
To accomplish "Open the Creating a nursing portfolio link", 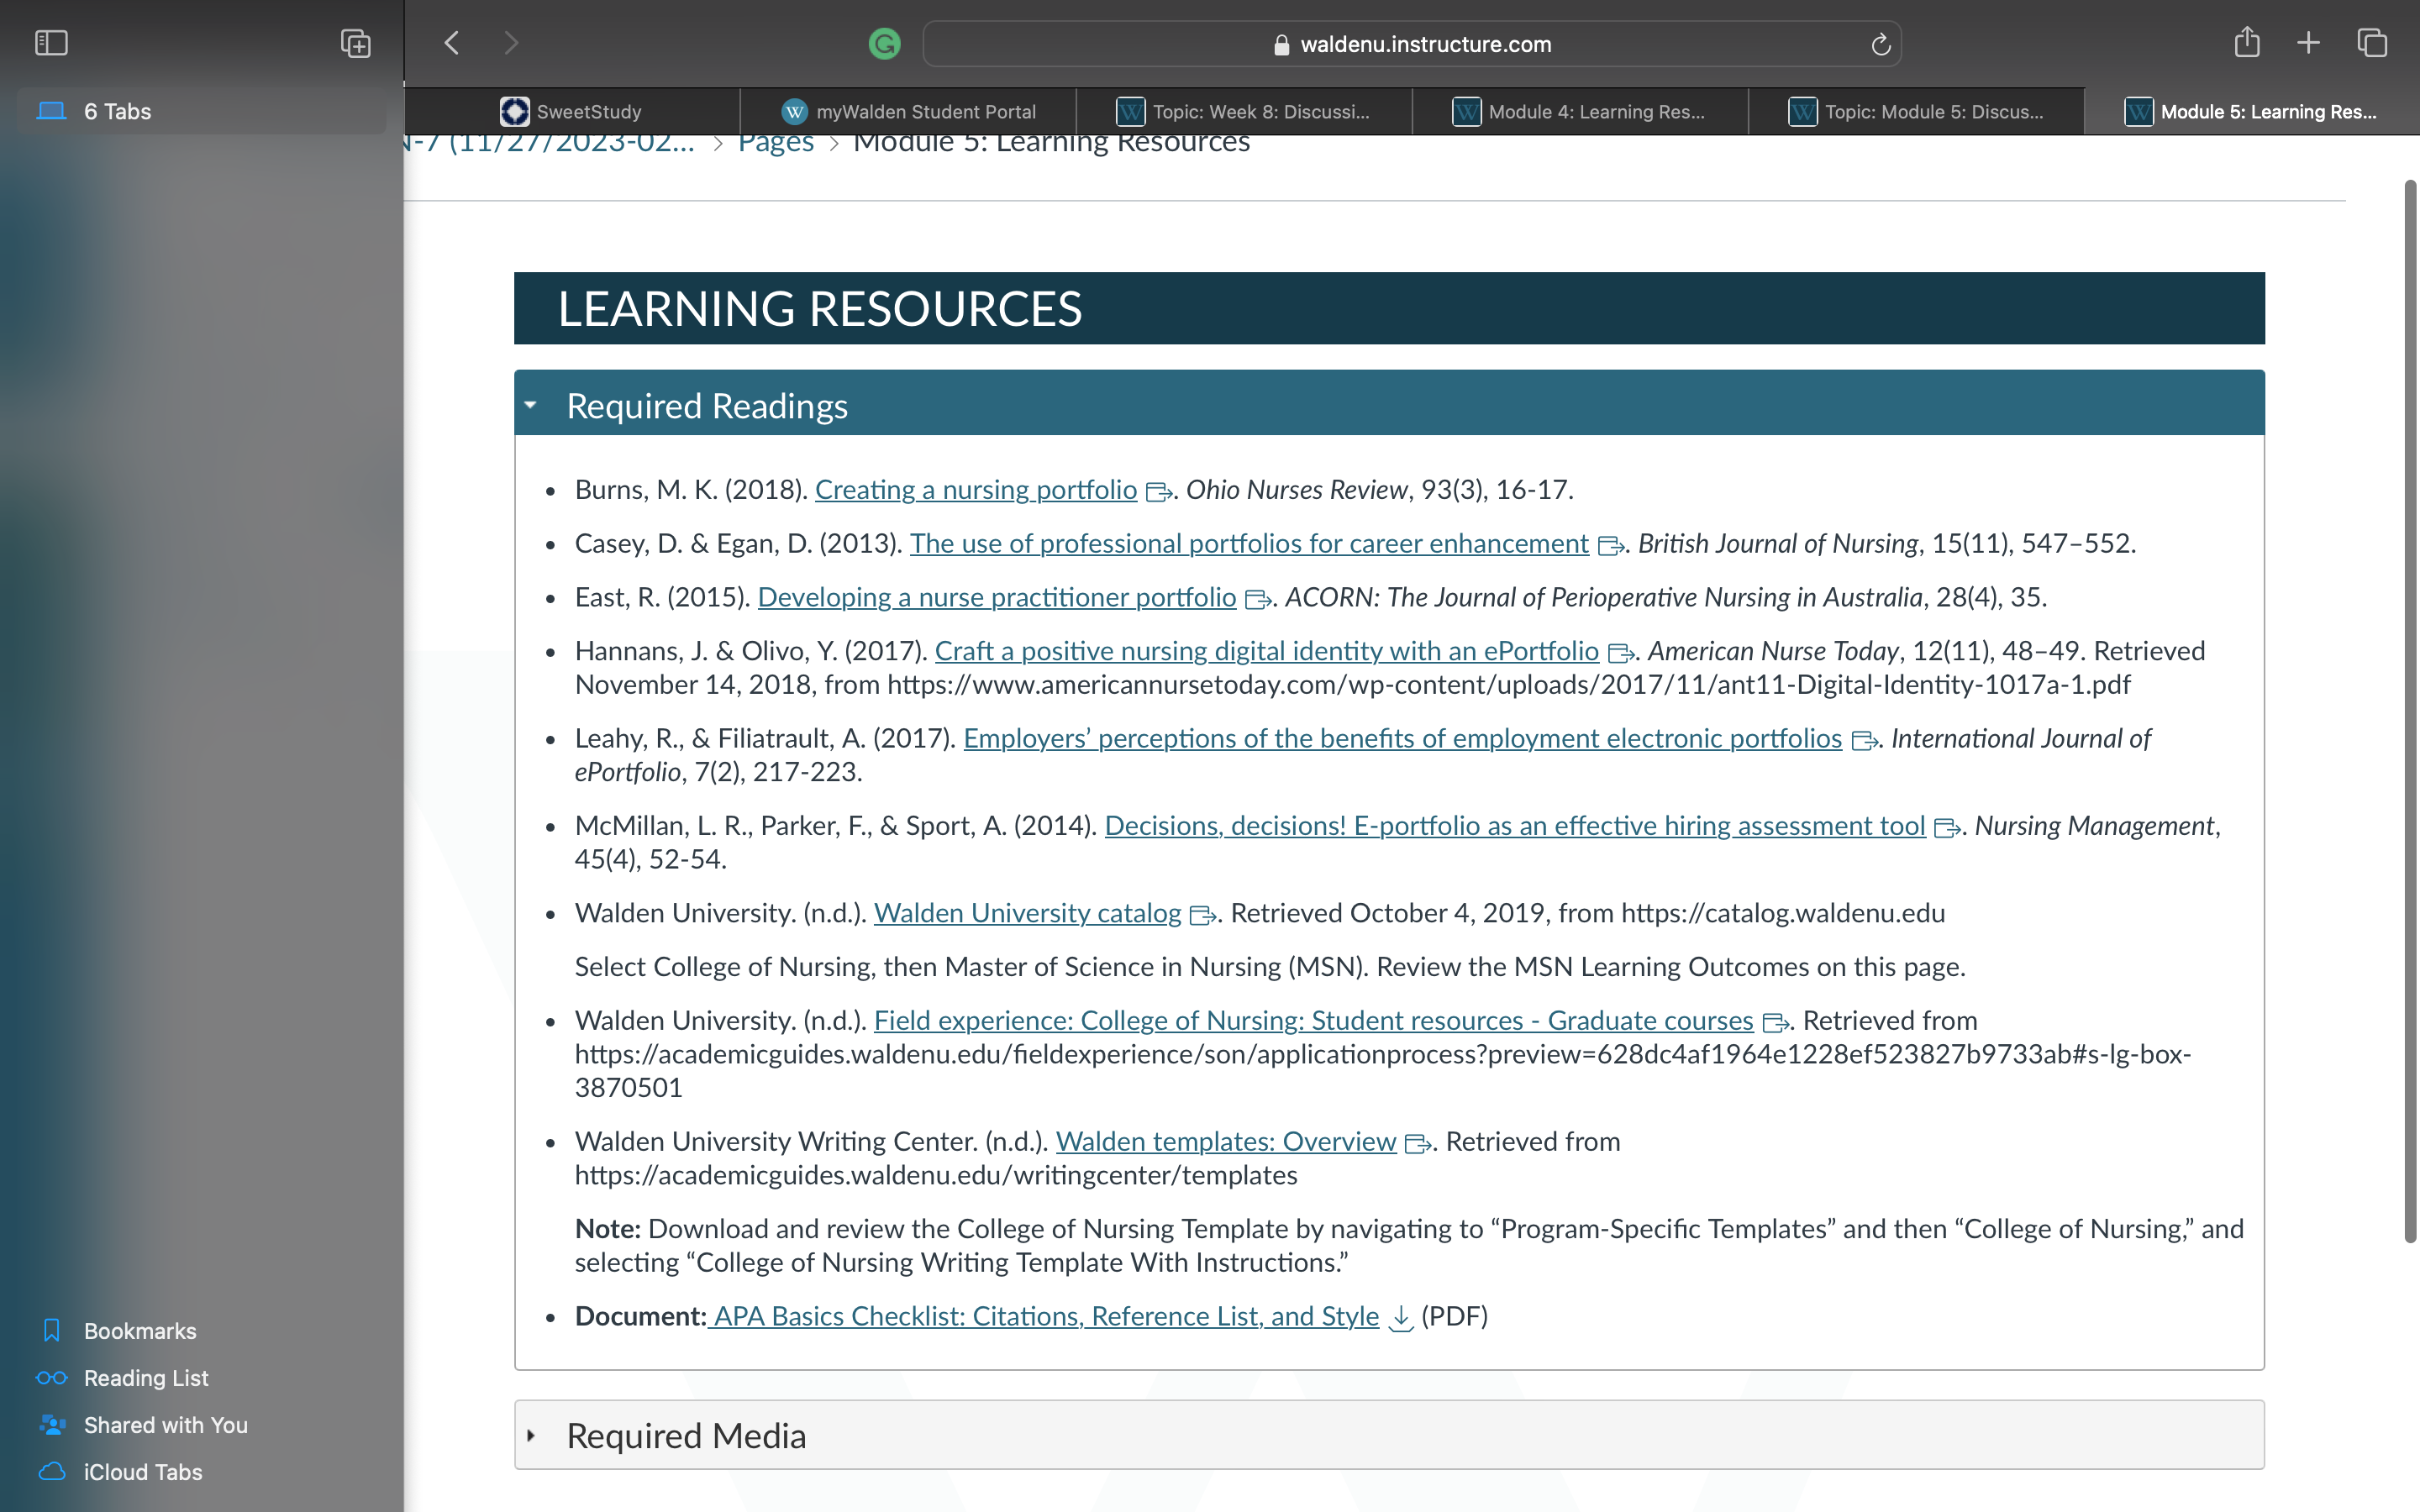I will [x=976, y=490].
